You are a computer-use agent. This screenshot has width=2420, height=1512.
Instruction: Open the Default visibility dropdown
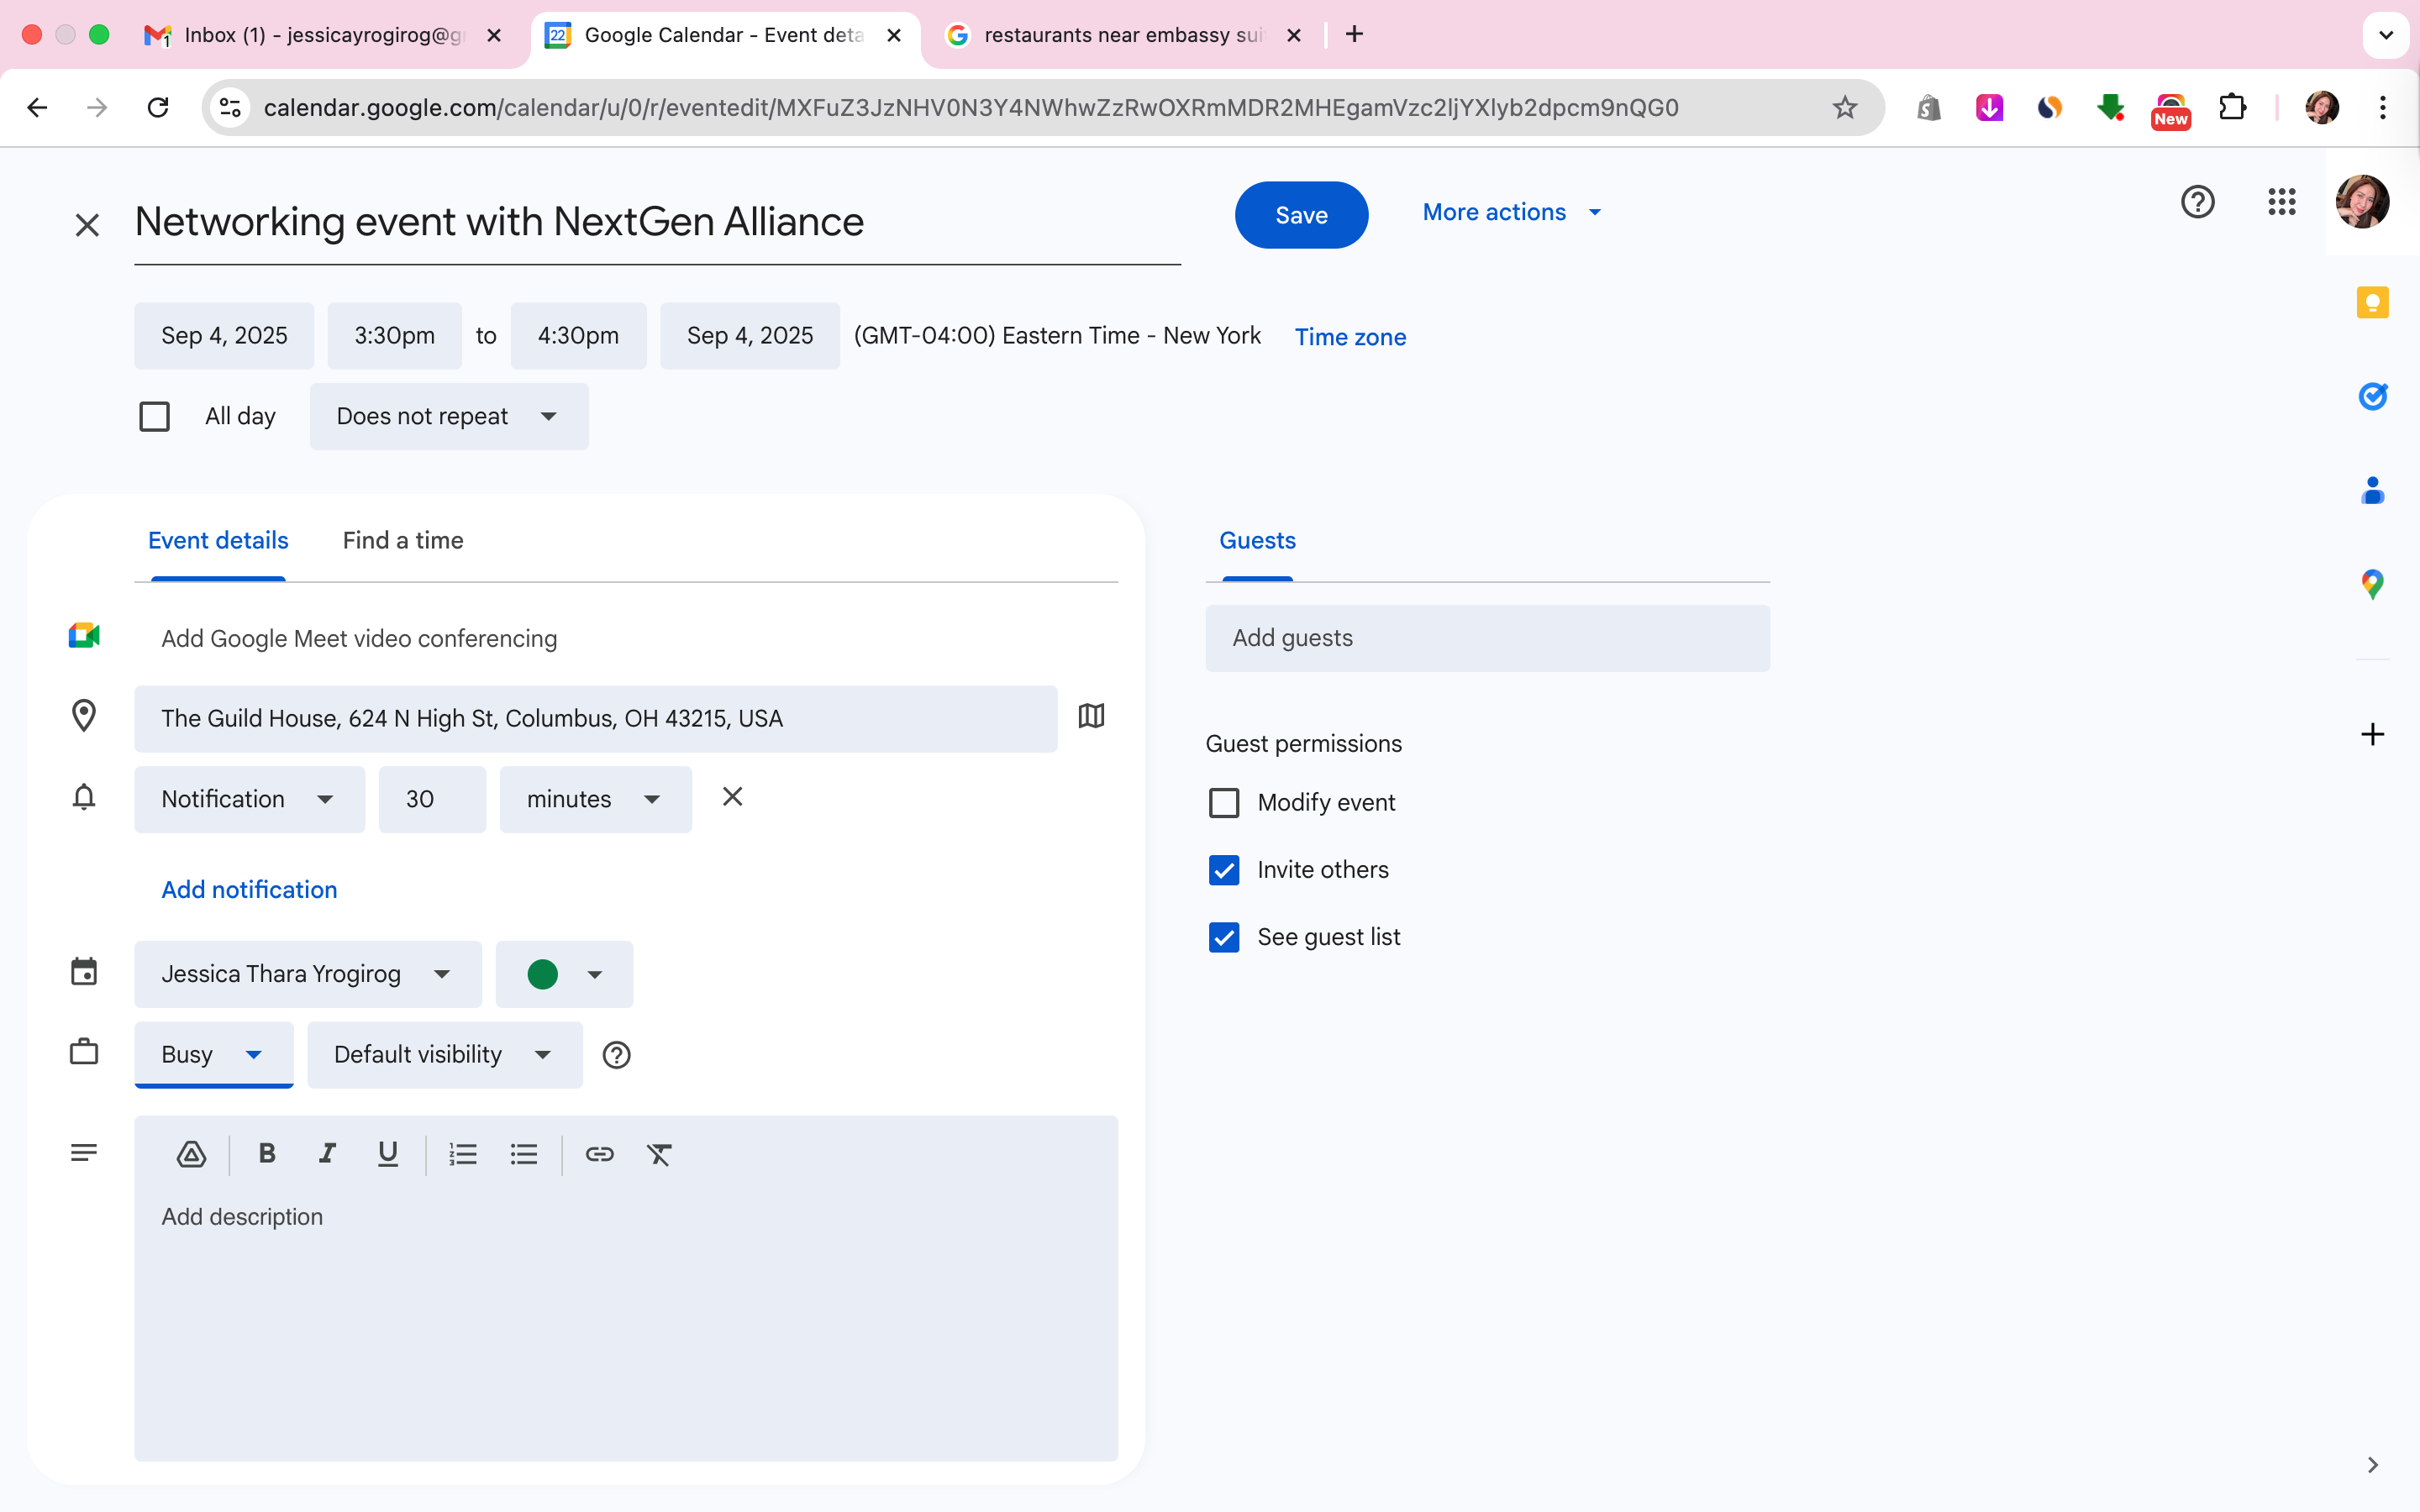pyautogui.click(x=444, y=1054)
